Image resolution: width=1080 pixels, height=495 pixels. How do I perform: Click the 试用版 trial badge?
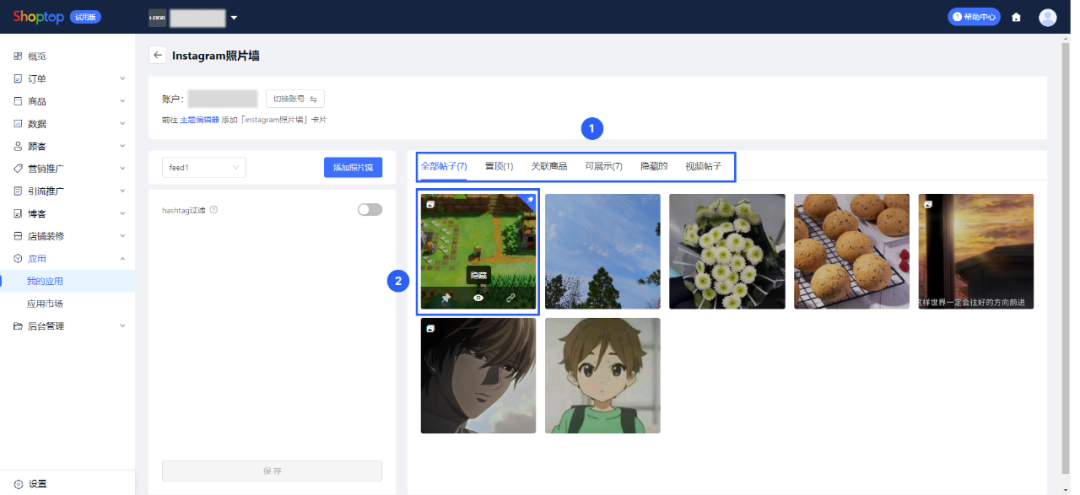(85, 17)
